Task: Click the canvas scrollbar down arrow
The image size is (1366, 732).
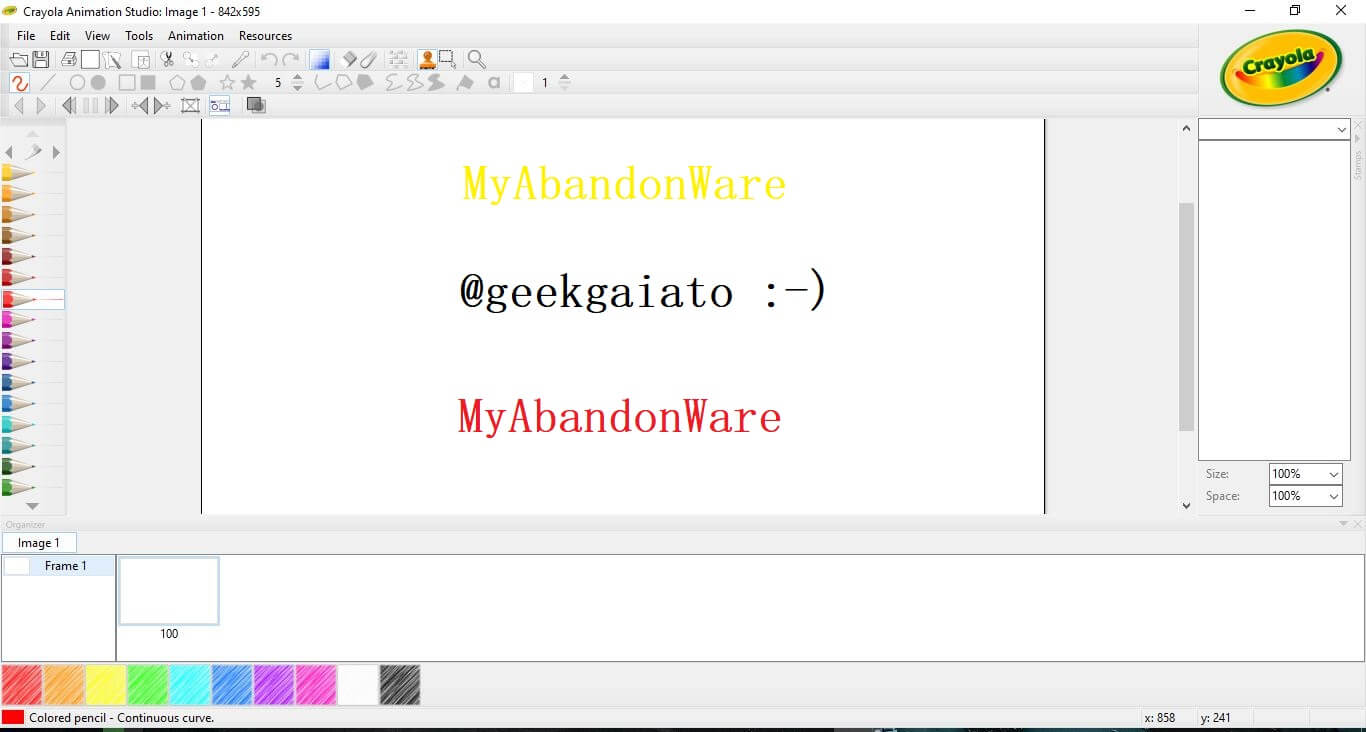Action: (1187, 506)
